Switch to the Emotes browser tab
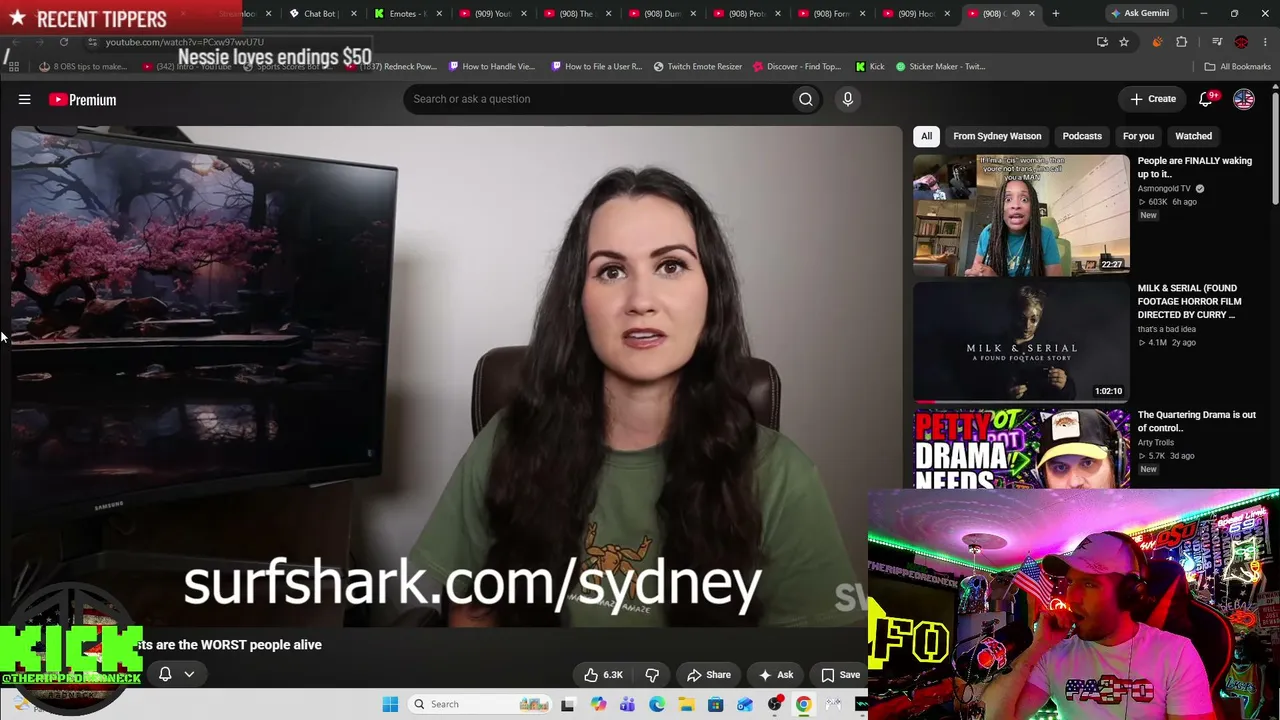This screenshot has height=720, width=1280. [x=407, y=14]
